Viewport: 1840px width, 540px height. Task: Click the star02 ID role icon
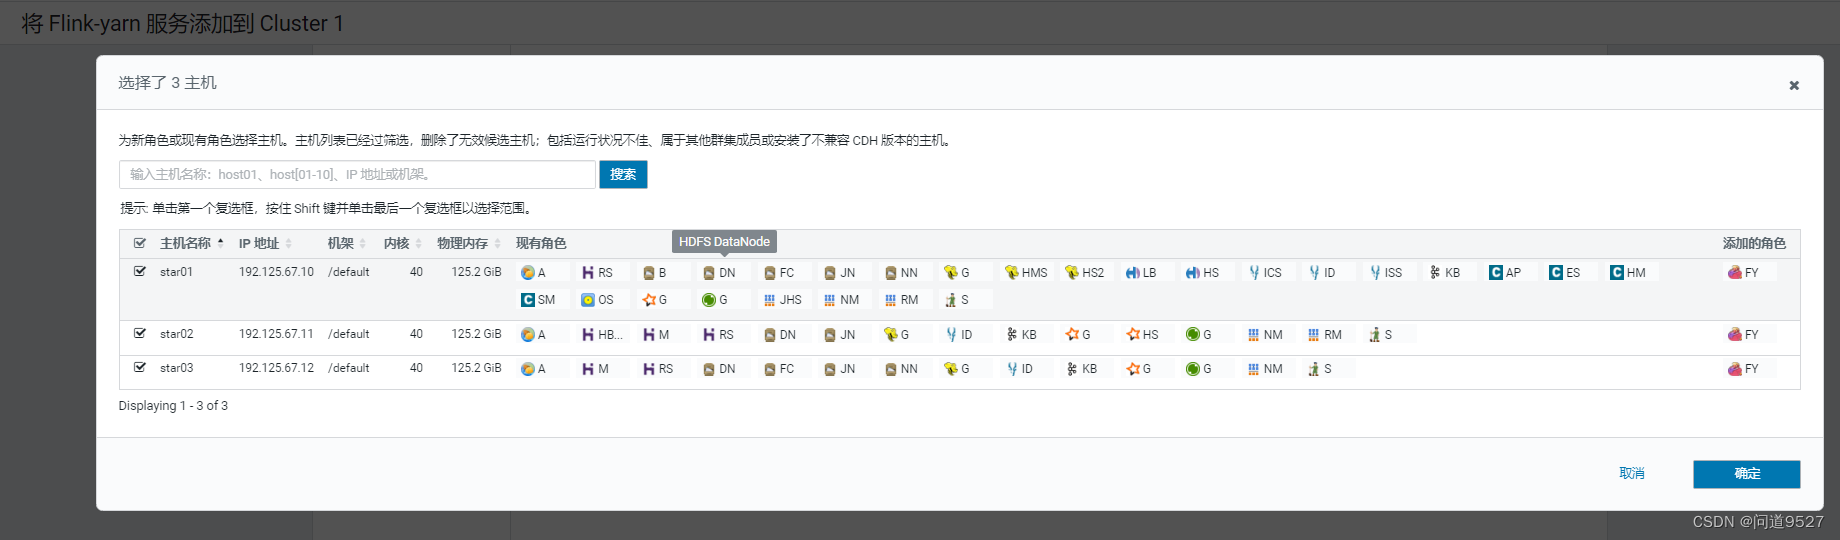click(951, 334)
